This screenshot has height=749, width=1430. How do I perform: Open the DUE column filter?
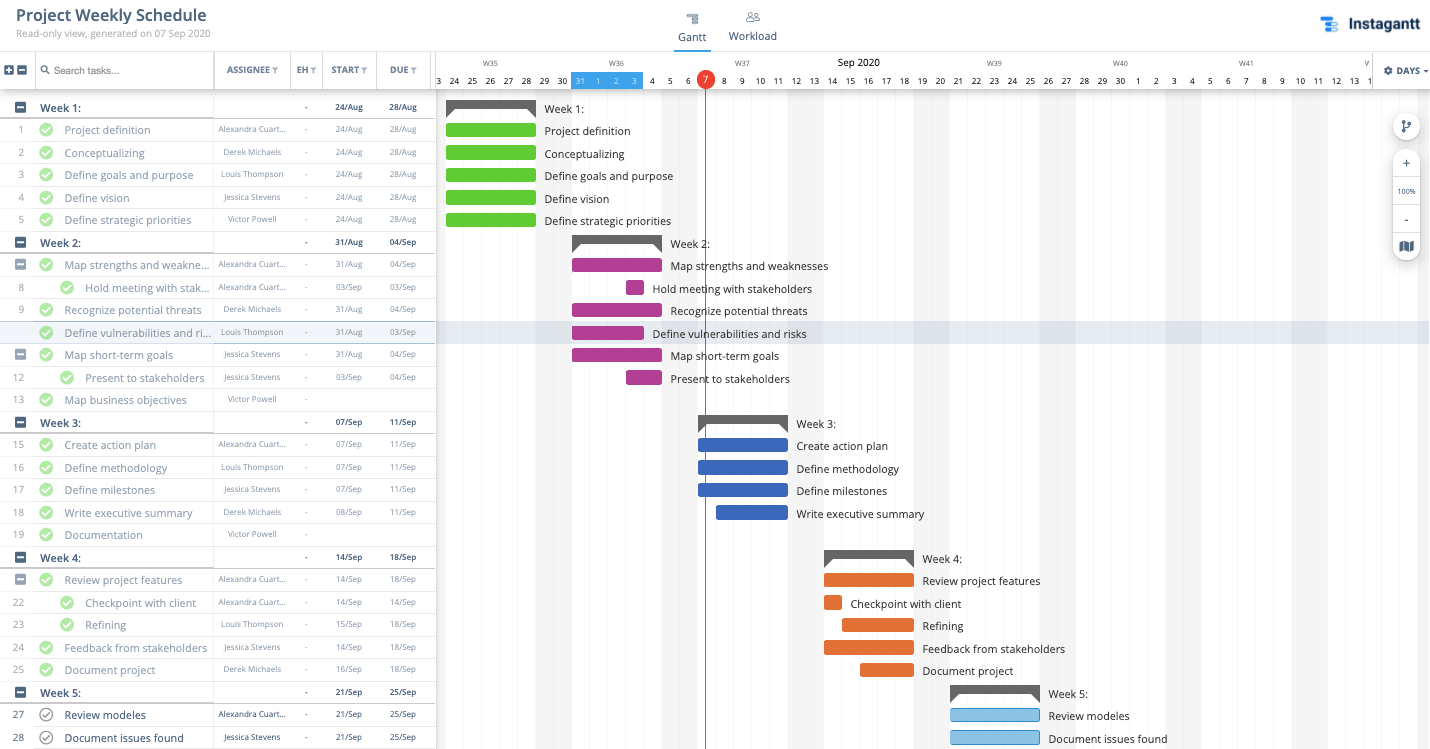(x=412, y=70)
